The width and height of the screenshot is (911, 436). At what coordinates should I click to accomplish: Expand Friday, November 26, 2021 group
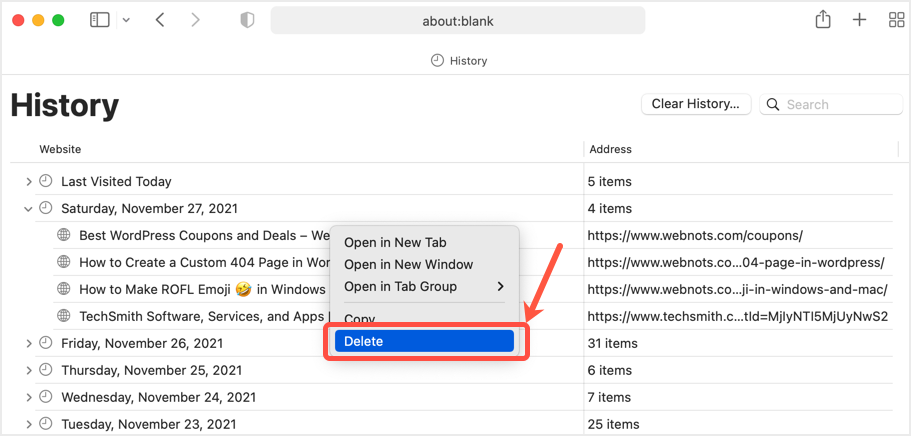click(29, 344)
